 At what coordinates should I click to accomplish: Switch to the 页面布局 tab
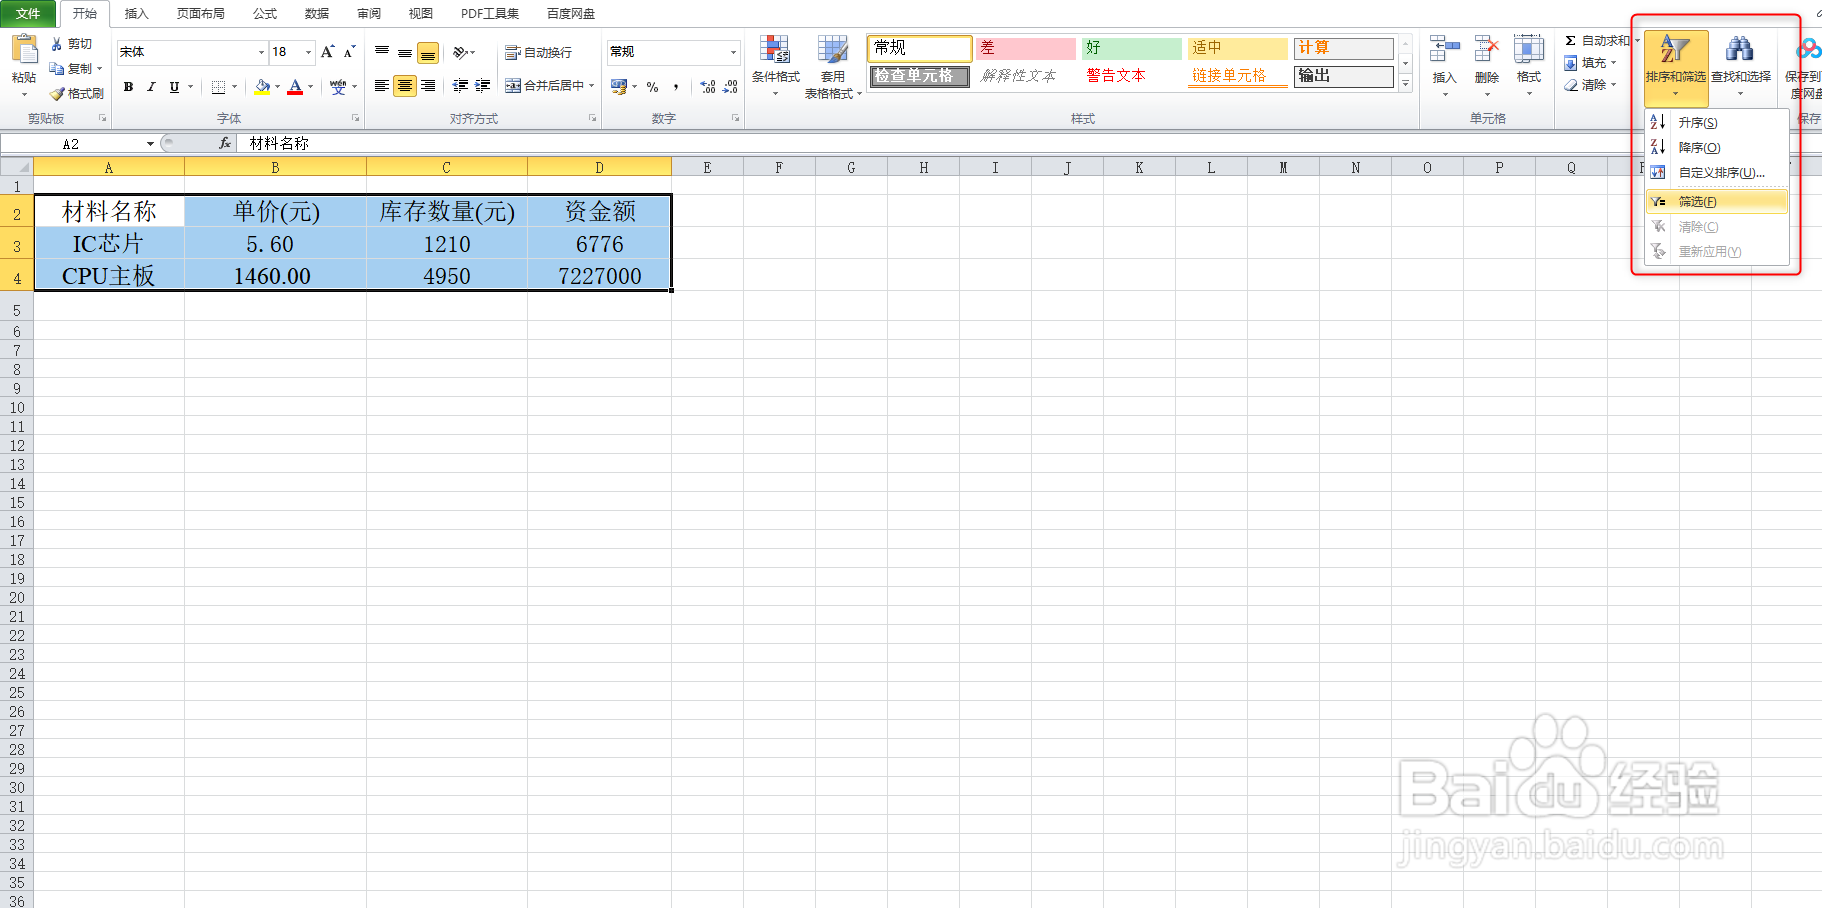point(200,14)
